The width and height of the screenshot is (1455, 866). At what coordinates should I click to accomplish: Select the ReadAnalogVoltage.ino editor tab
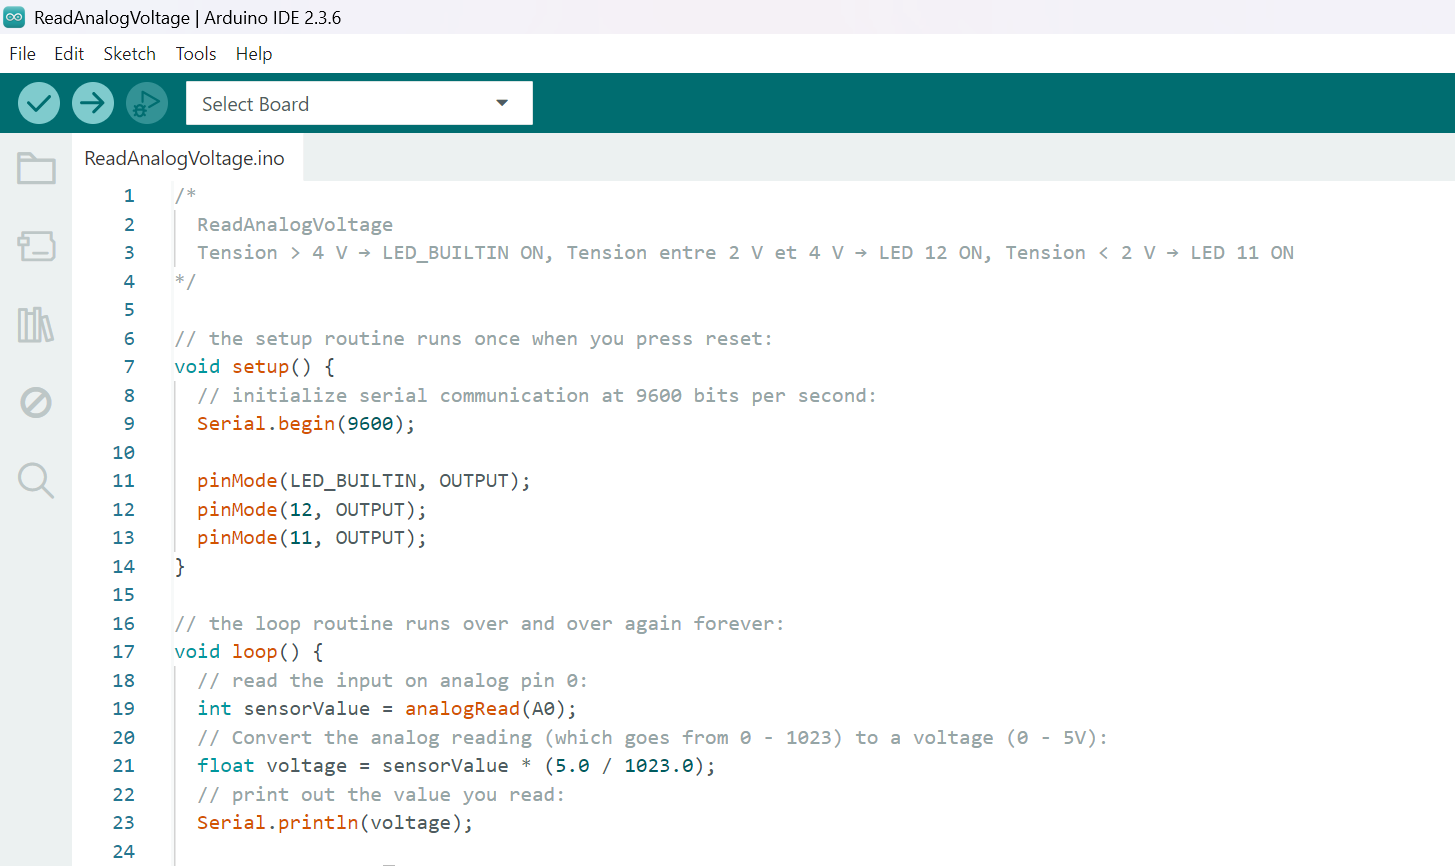(x=185, y=158)
